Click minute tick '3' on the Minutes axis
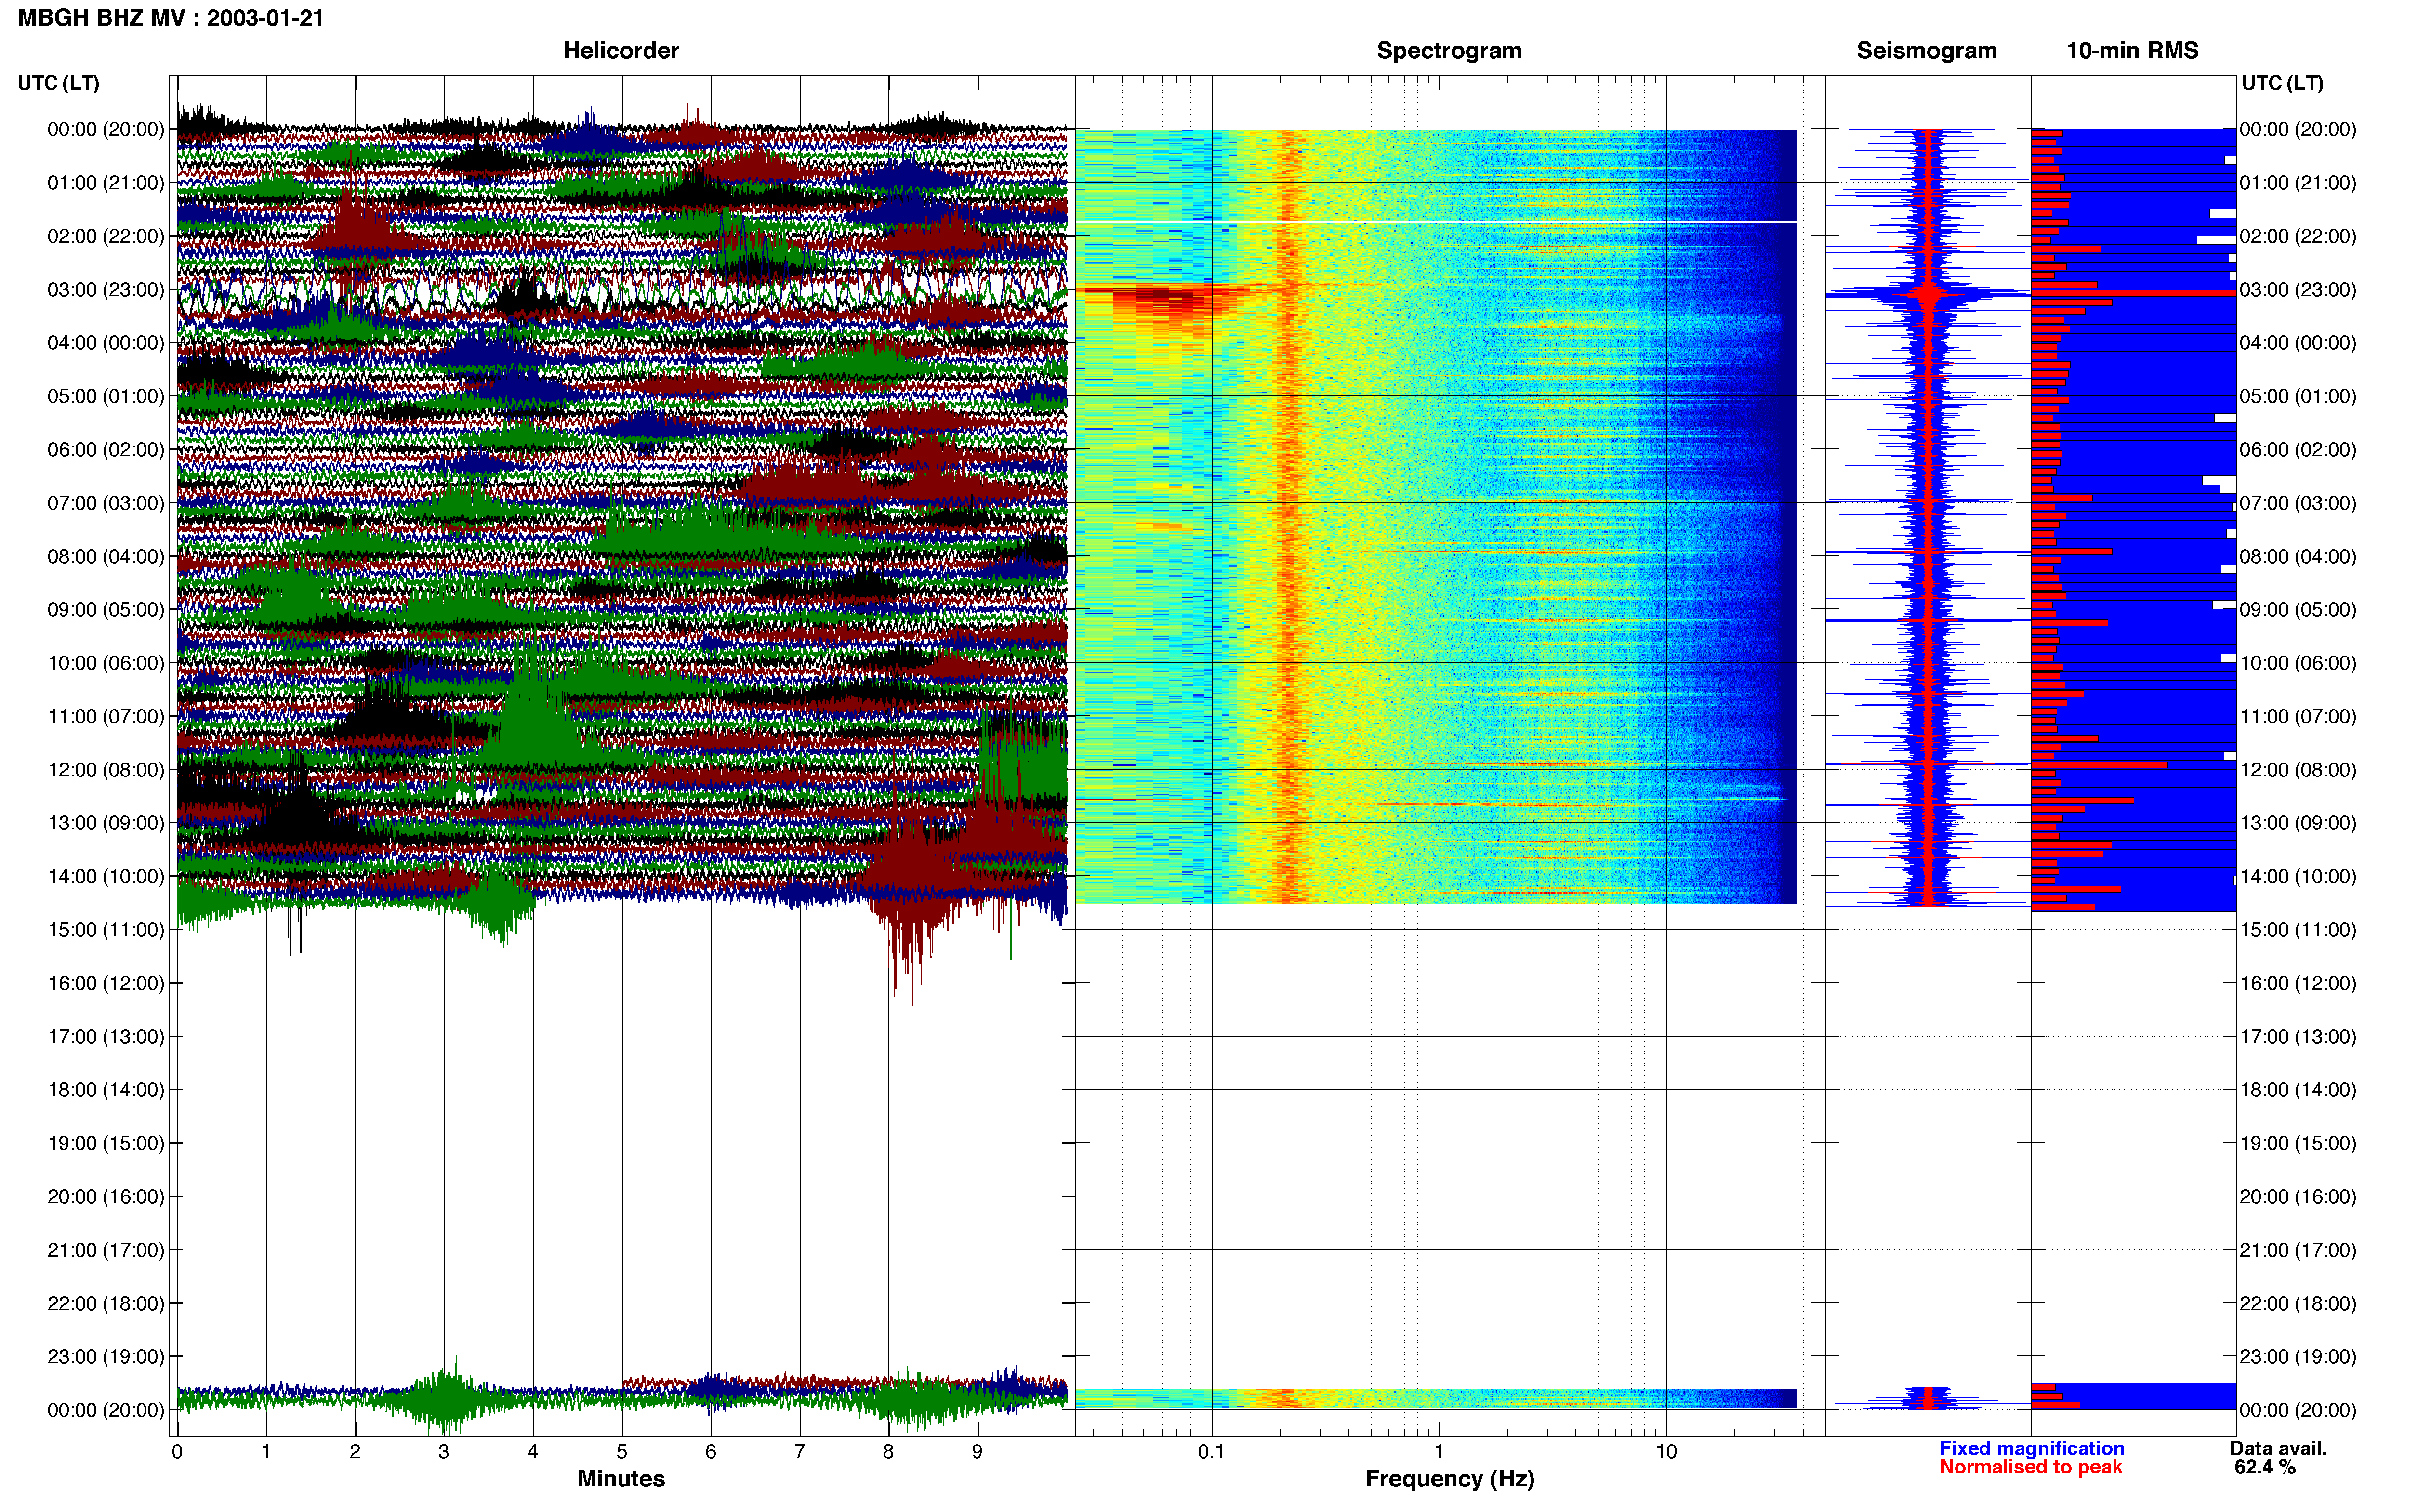This screenshot has height=1512, width=2418. 444,1452
